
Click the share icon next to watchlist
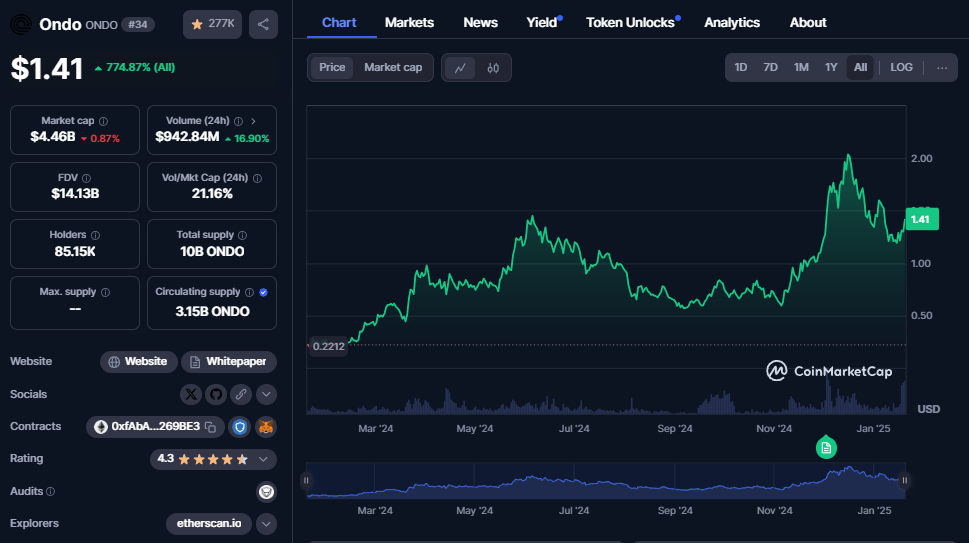263,24
